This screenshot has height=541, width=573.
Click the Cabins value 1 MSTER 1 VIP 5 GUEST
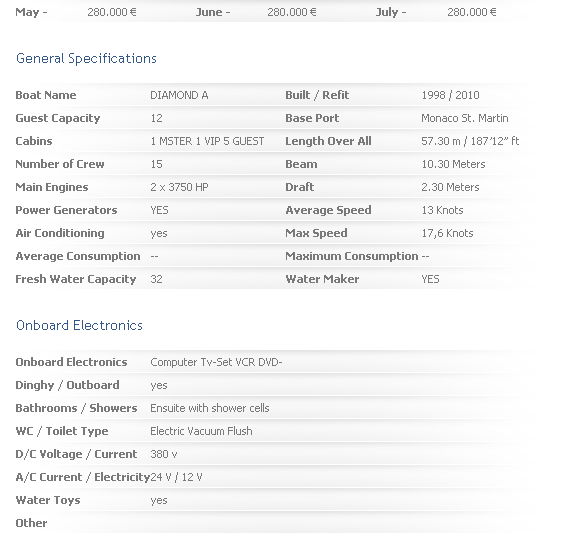pyautogui.click(x=207, y=141)
